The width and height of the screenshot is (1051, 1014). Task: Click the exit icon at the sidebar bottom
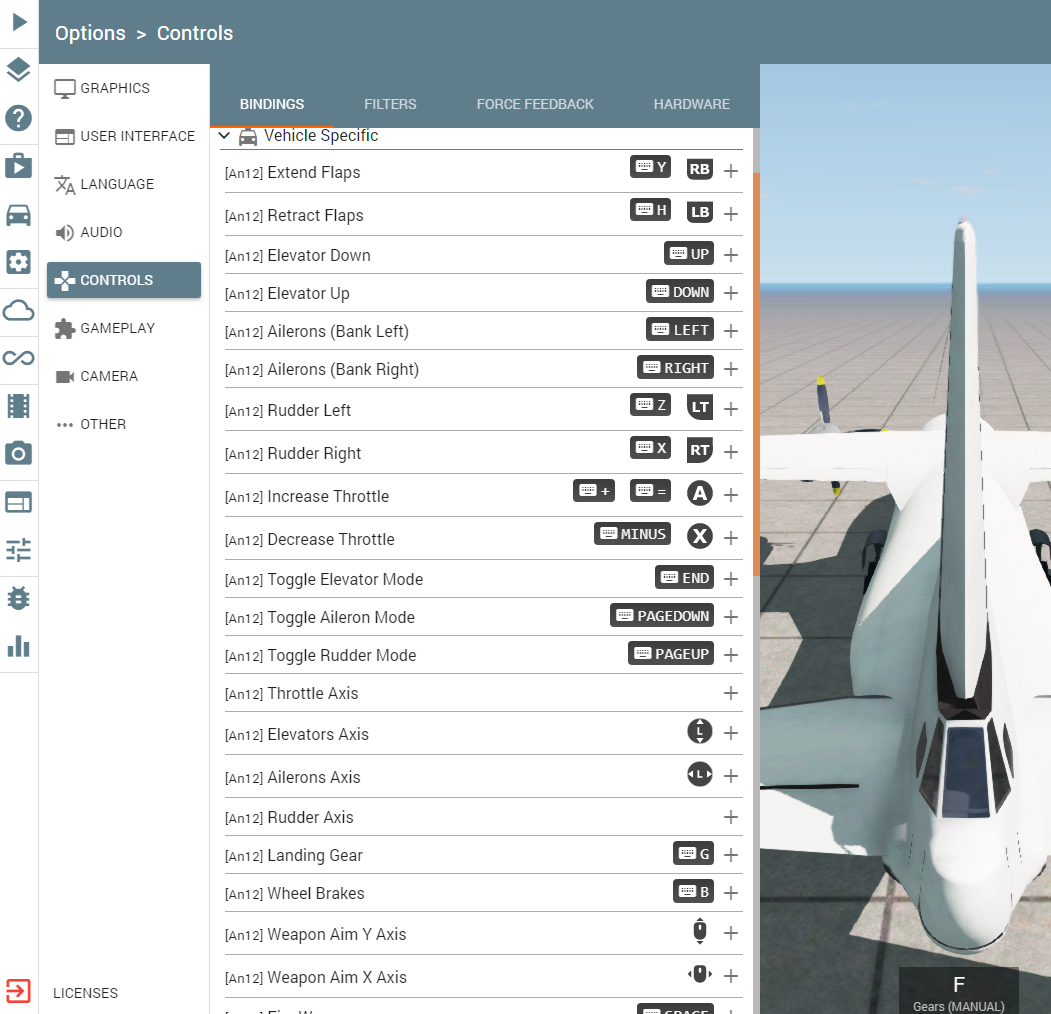[x=19, y=991]
